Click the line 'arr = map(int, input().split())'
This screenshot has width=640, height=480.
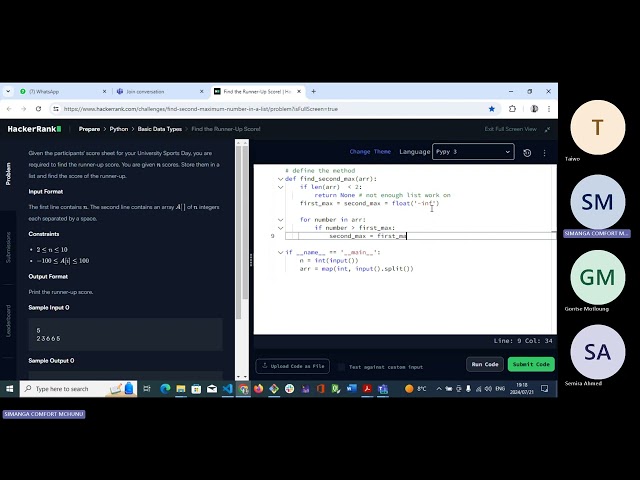point(356,269)
